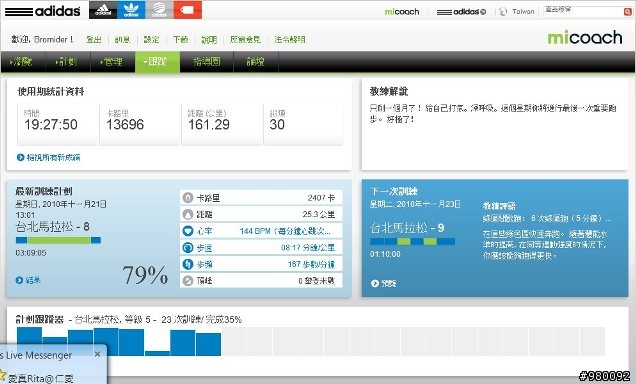Click the Rita contact in Messenger popup
Screen dimensions: 636x384
41,378
